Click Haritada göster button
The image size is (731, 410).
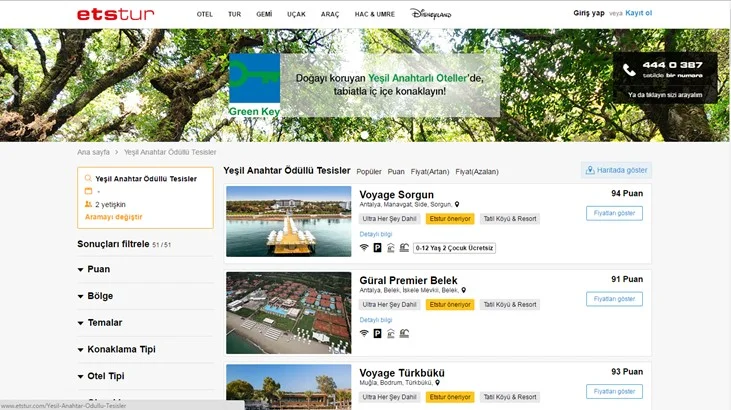pos(616,170)
